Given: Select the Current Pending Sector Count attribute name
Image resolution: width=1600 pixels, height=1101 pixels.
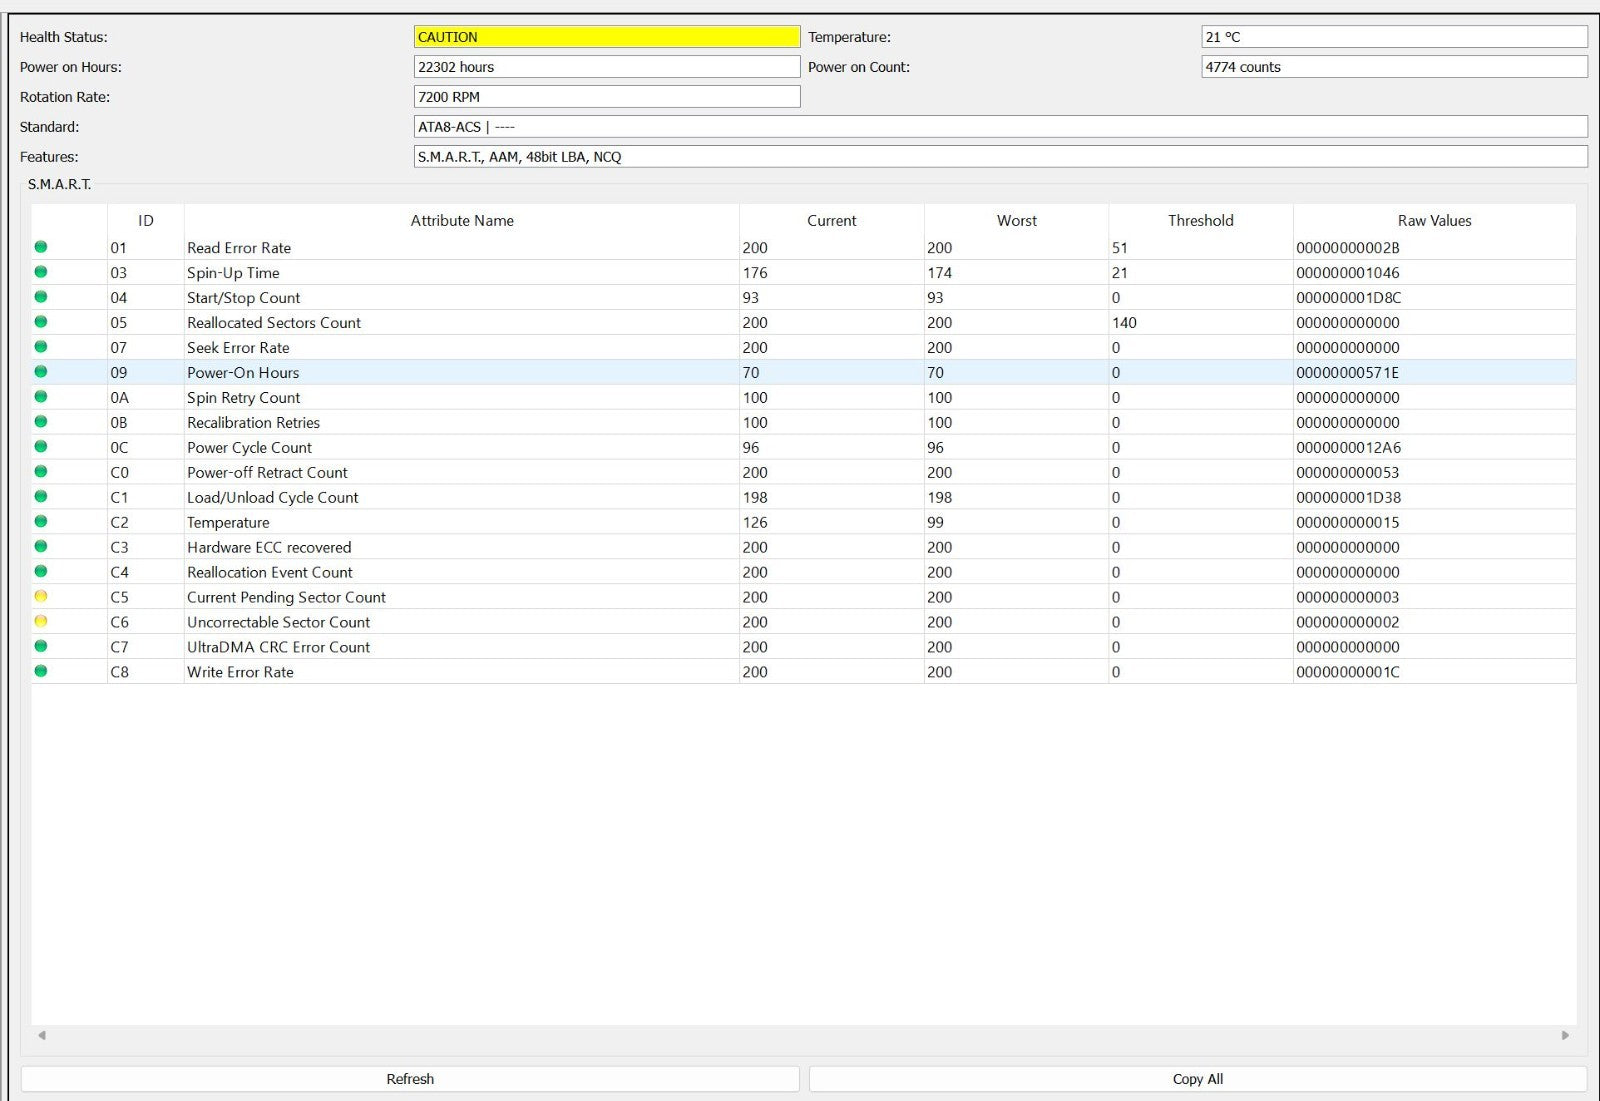Looking at the screenshot, I should tap(286, 598).
